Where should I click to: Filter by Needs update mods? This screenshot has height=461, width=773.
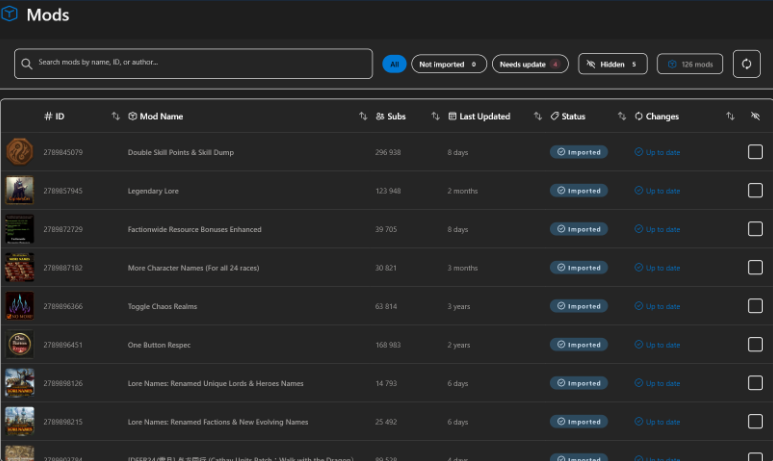pos(530,64)
